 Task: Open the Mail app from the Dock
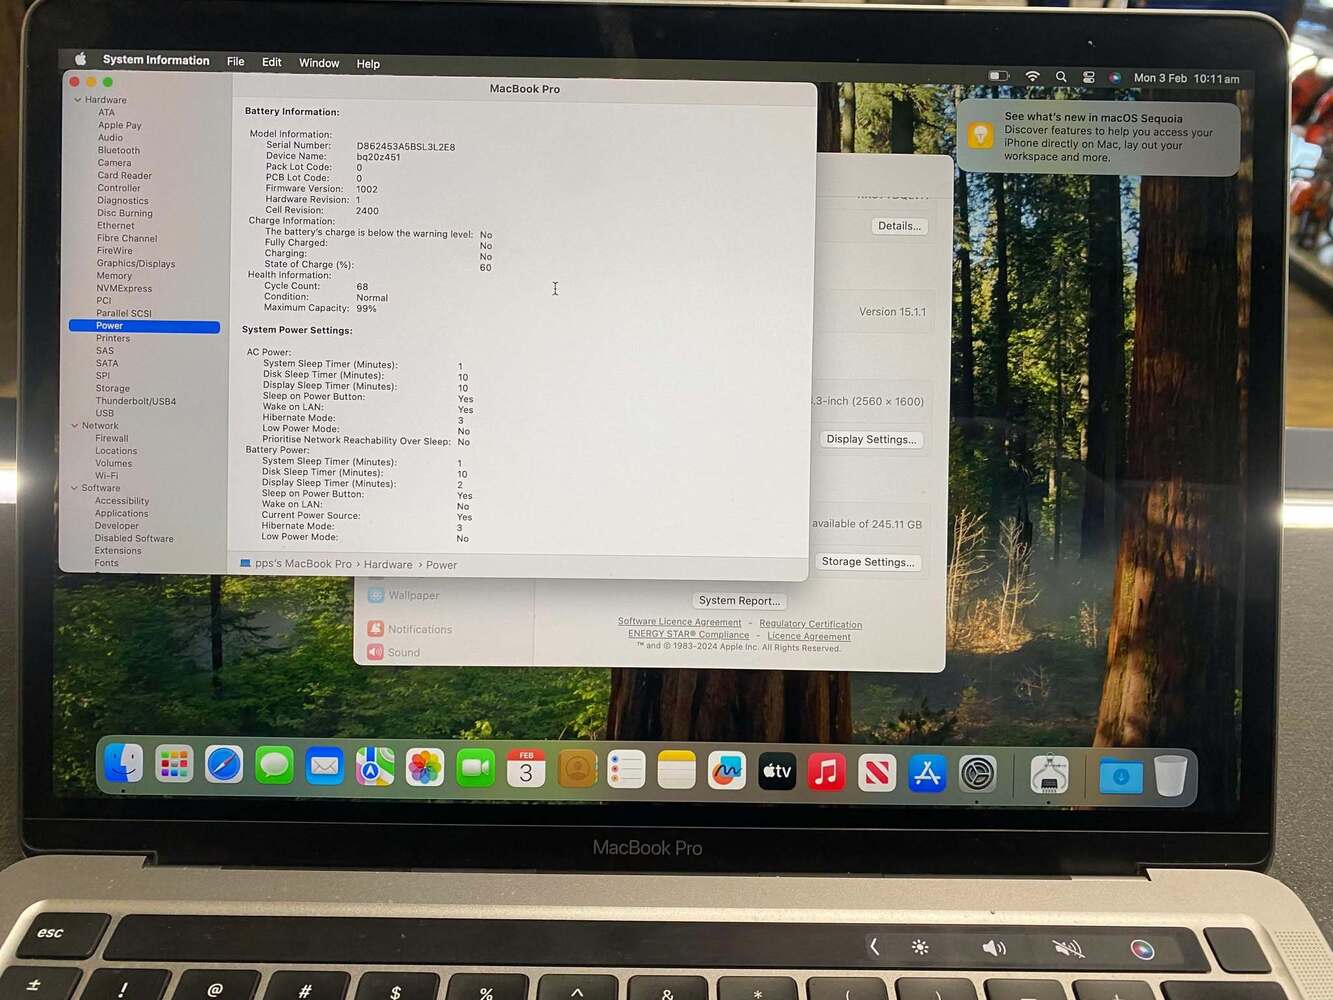point(324,767)
